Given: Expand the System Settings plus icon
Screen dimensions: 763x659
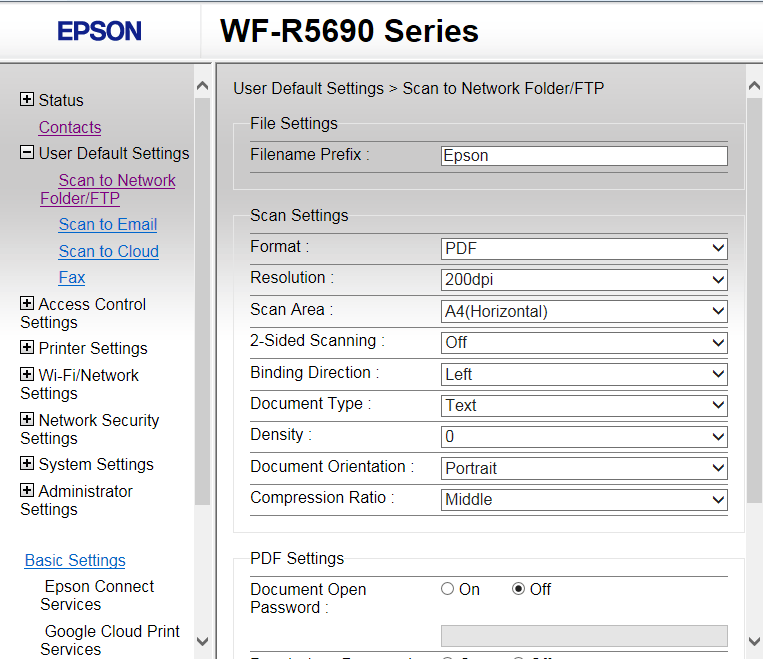Looking at the screenshot, I should click(x=27, y=464).
